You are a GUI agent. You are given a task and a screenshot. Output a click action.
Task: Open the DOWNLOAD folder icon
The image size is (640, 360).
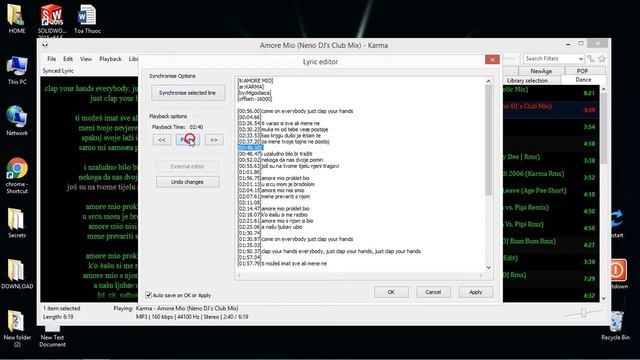coord(17,274)
